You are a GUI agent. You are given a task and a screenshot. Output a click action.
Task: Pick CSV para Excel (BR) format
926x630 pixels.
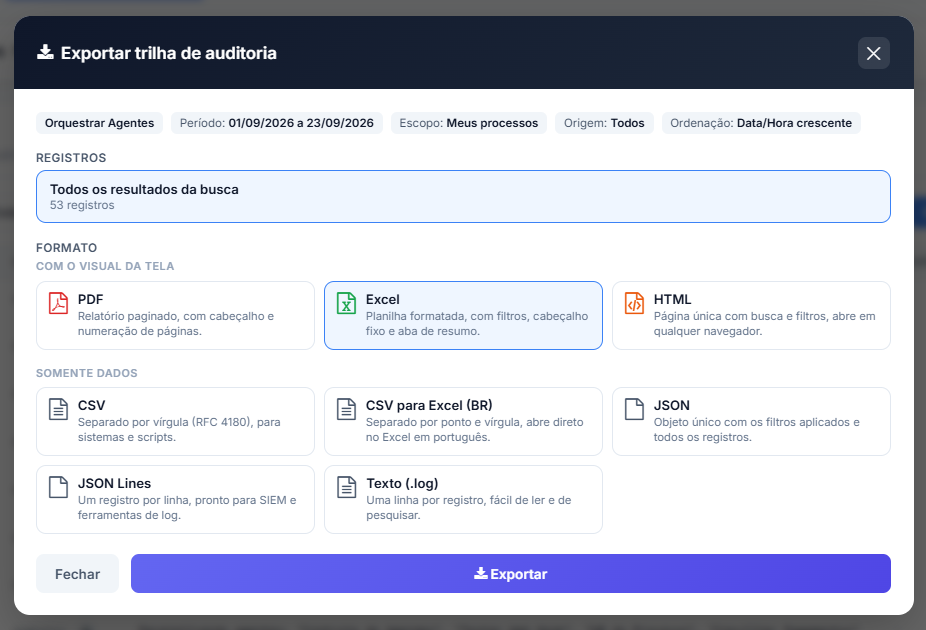pos(463,422)
